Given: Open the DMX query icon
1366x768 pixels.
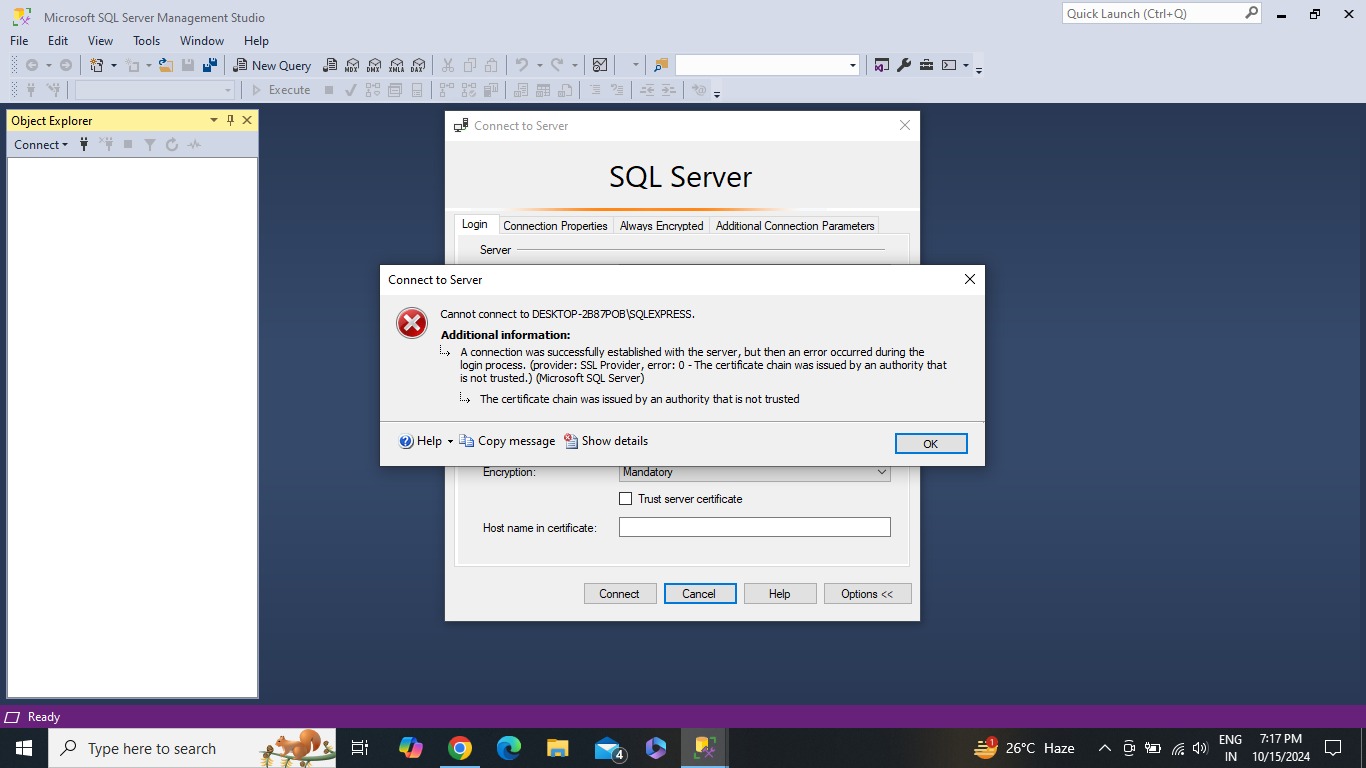Looking at the screenshot, I should pyautogui.click(x=373, y=65).
